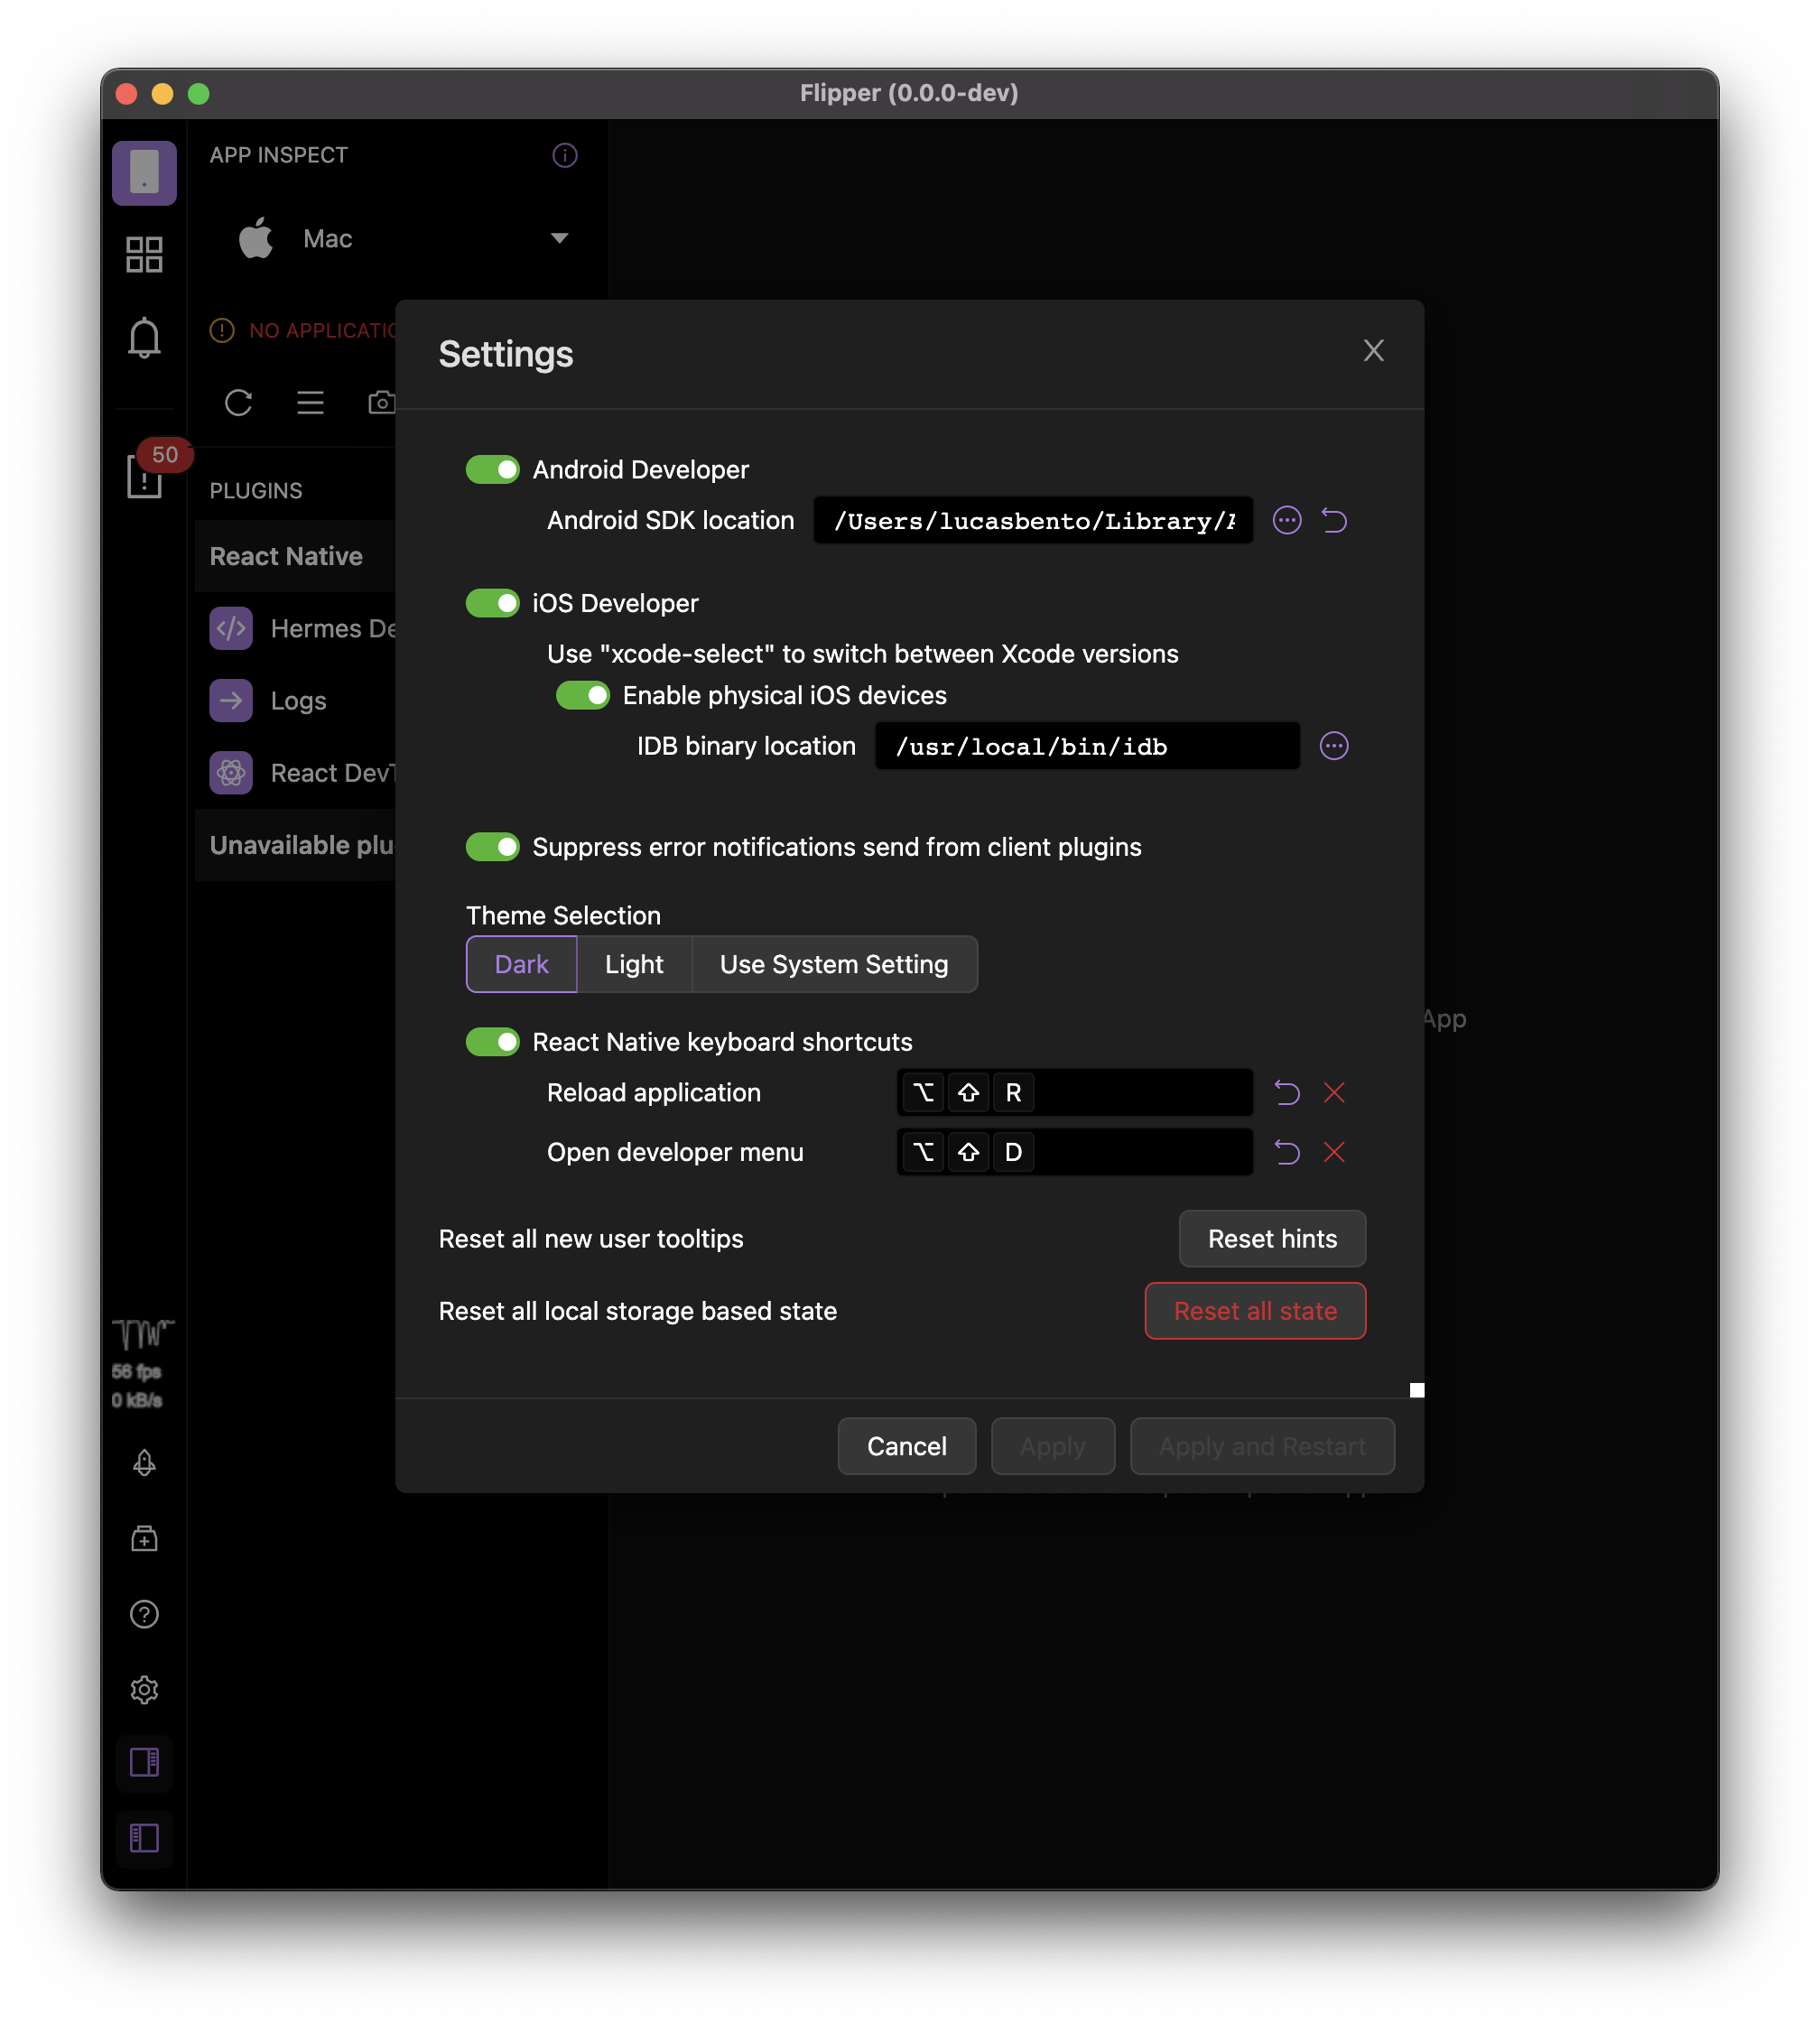Click the gear settings icon in sidebar
The image size is (1820, 2024).
[x=144, y=1689]
